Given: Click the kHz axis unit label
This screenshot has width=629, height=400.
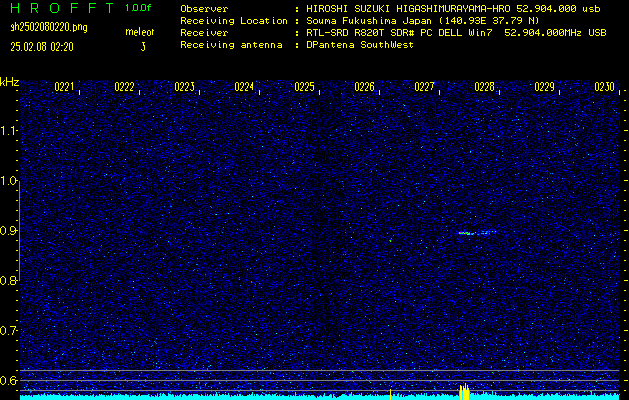Looking at the screenshot, I should (x=10, y=81).
